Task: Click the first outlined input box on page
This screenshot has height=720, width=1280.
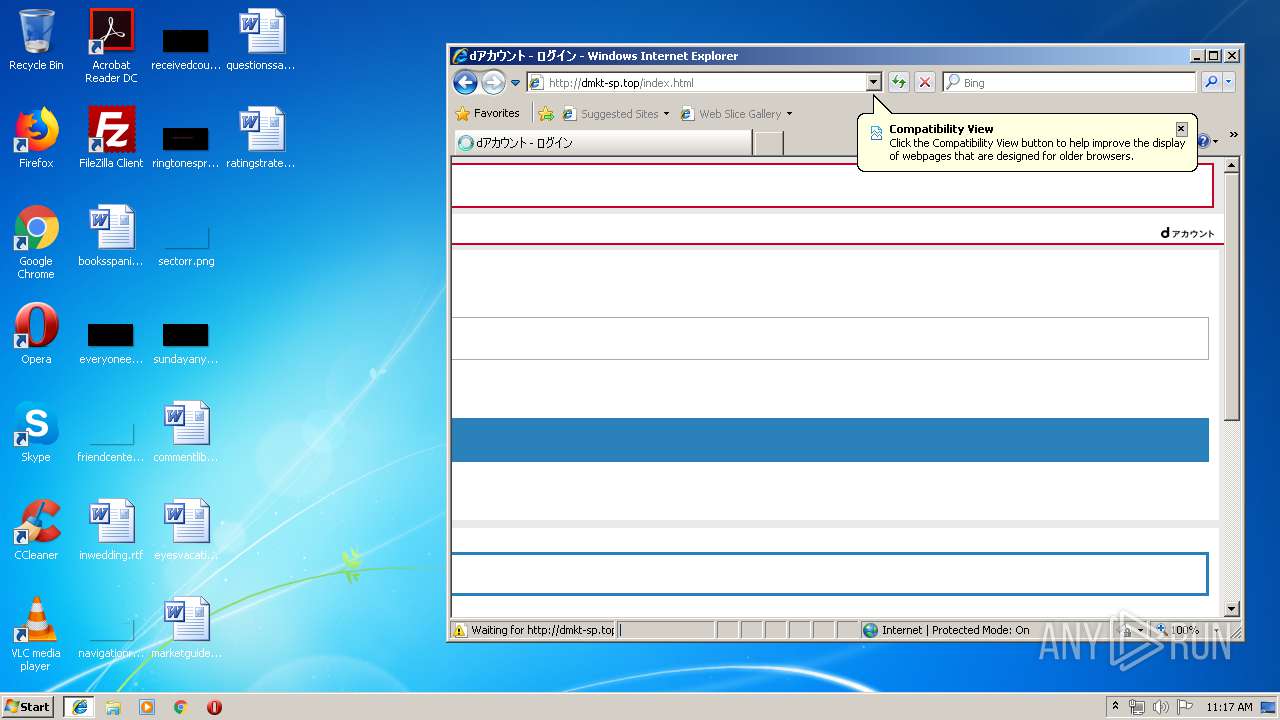Action: click(x=832, y=185)
